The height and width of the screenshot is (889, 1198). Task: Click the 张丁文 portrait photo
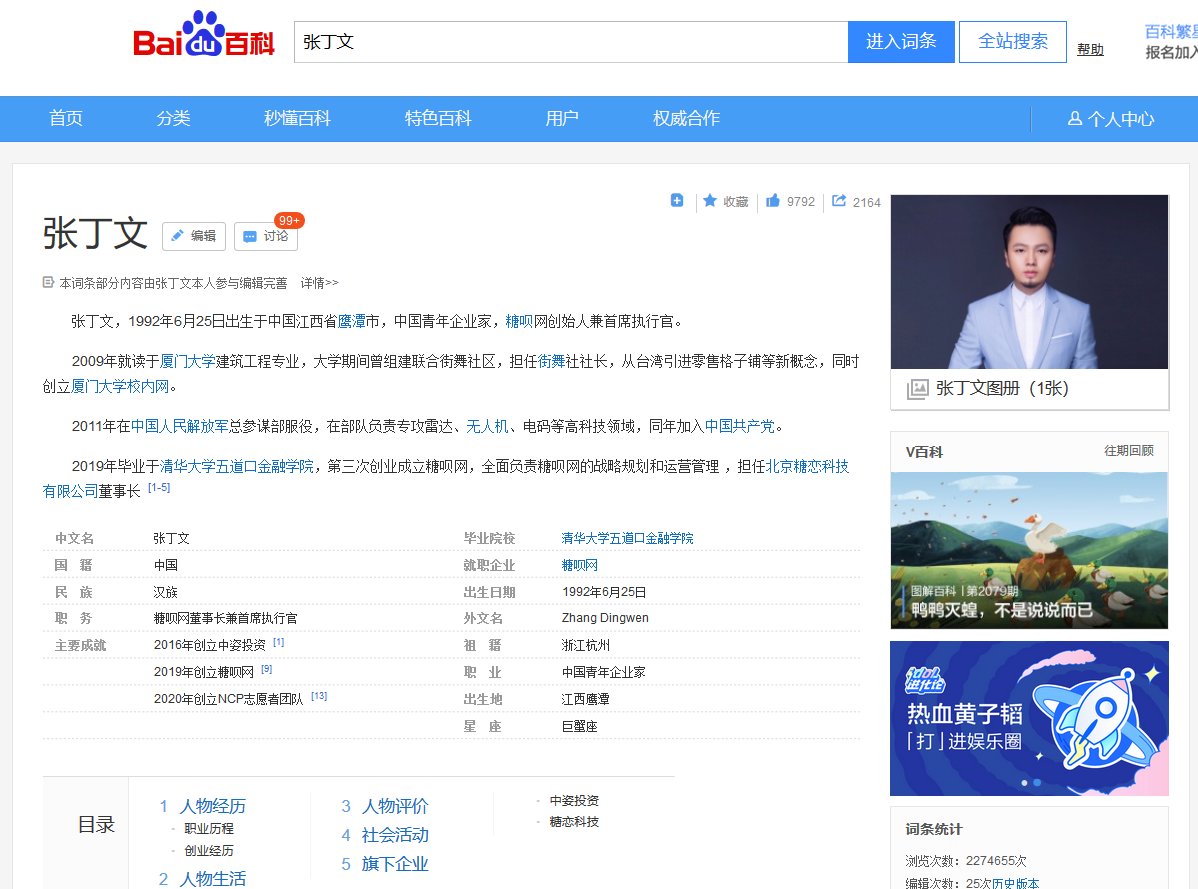(1029, 282)
